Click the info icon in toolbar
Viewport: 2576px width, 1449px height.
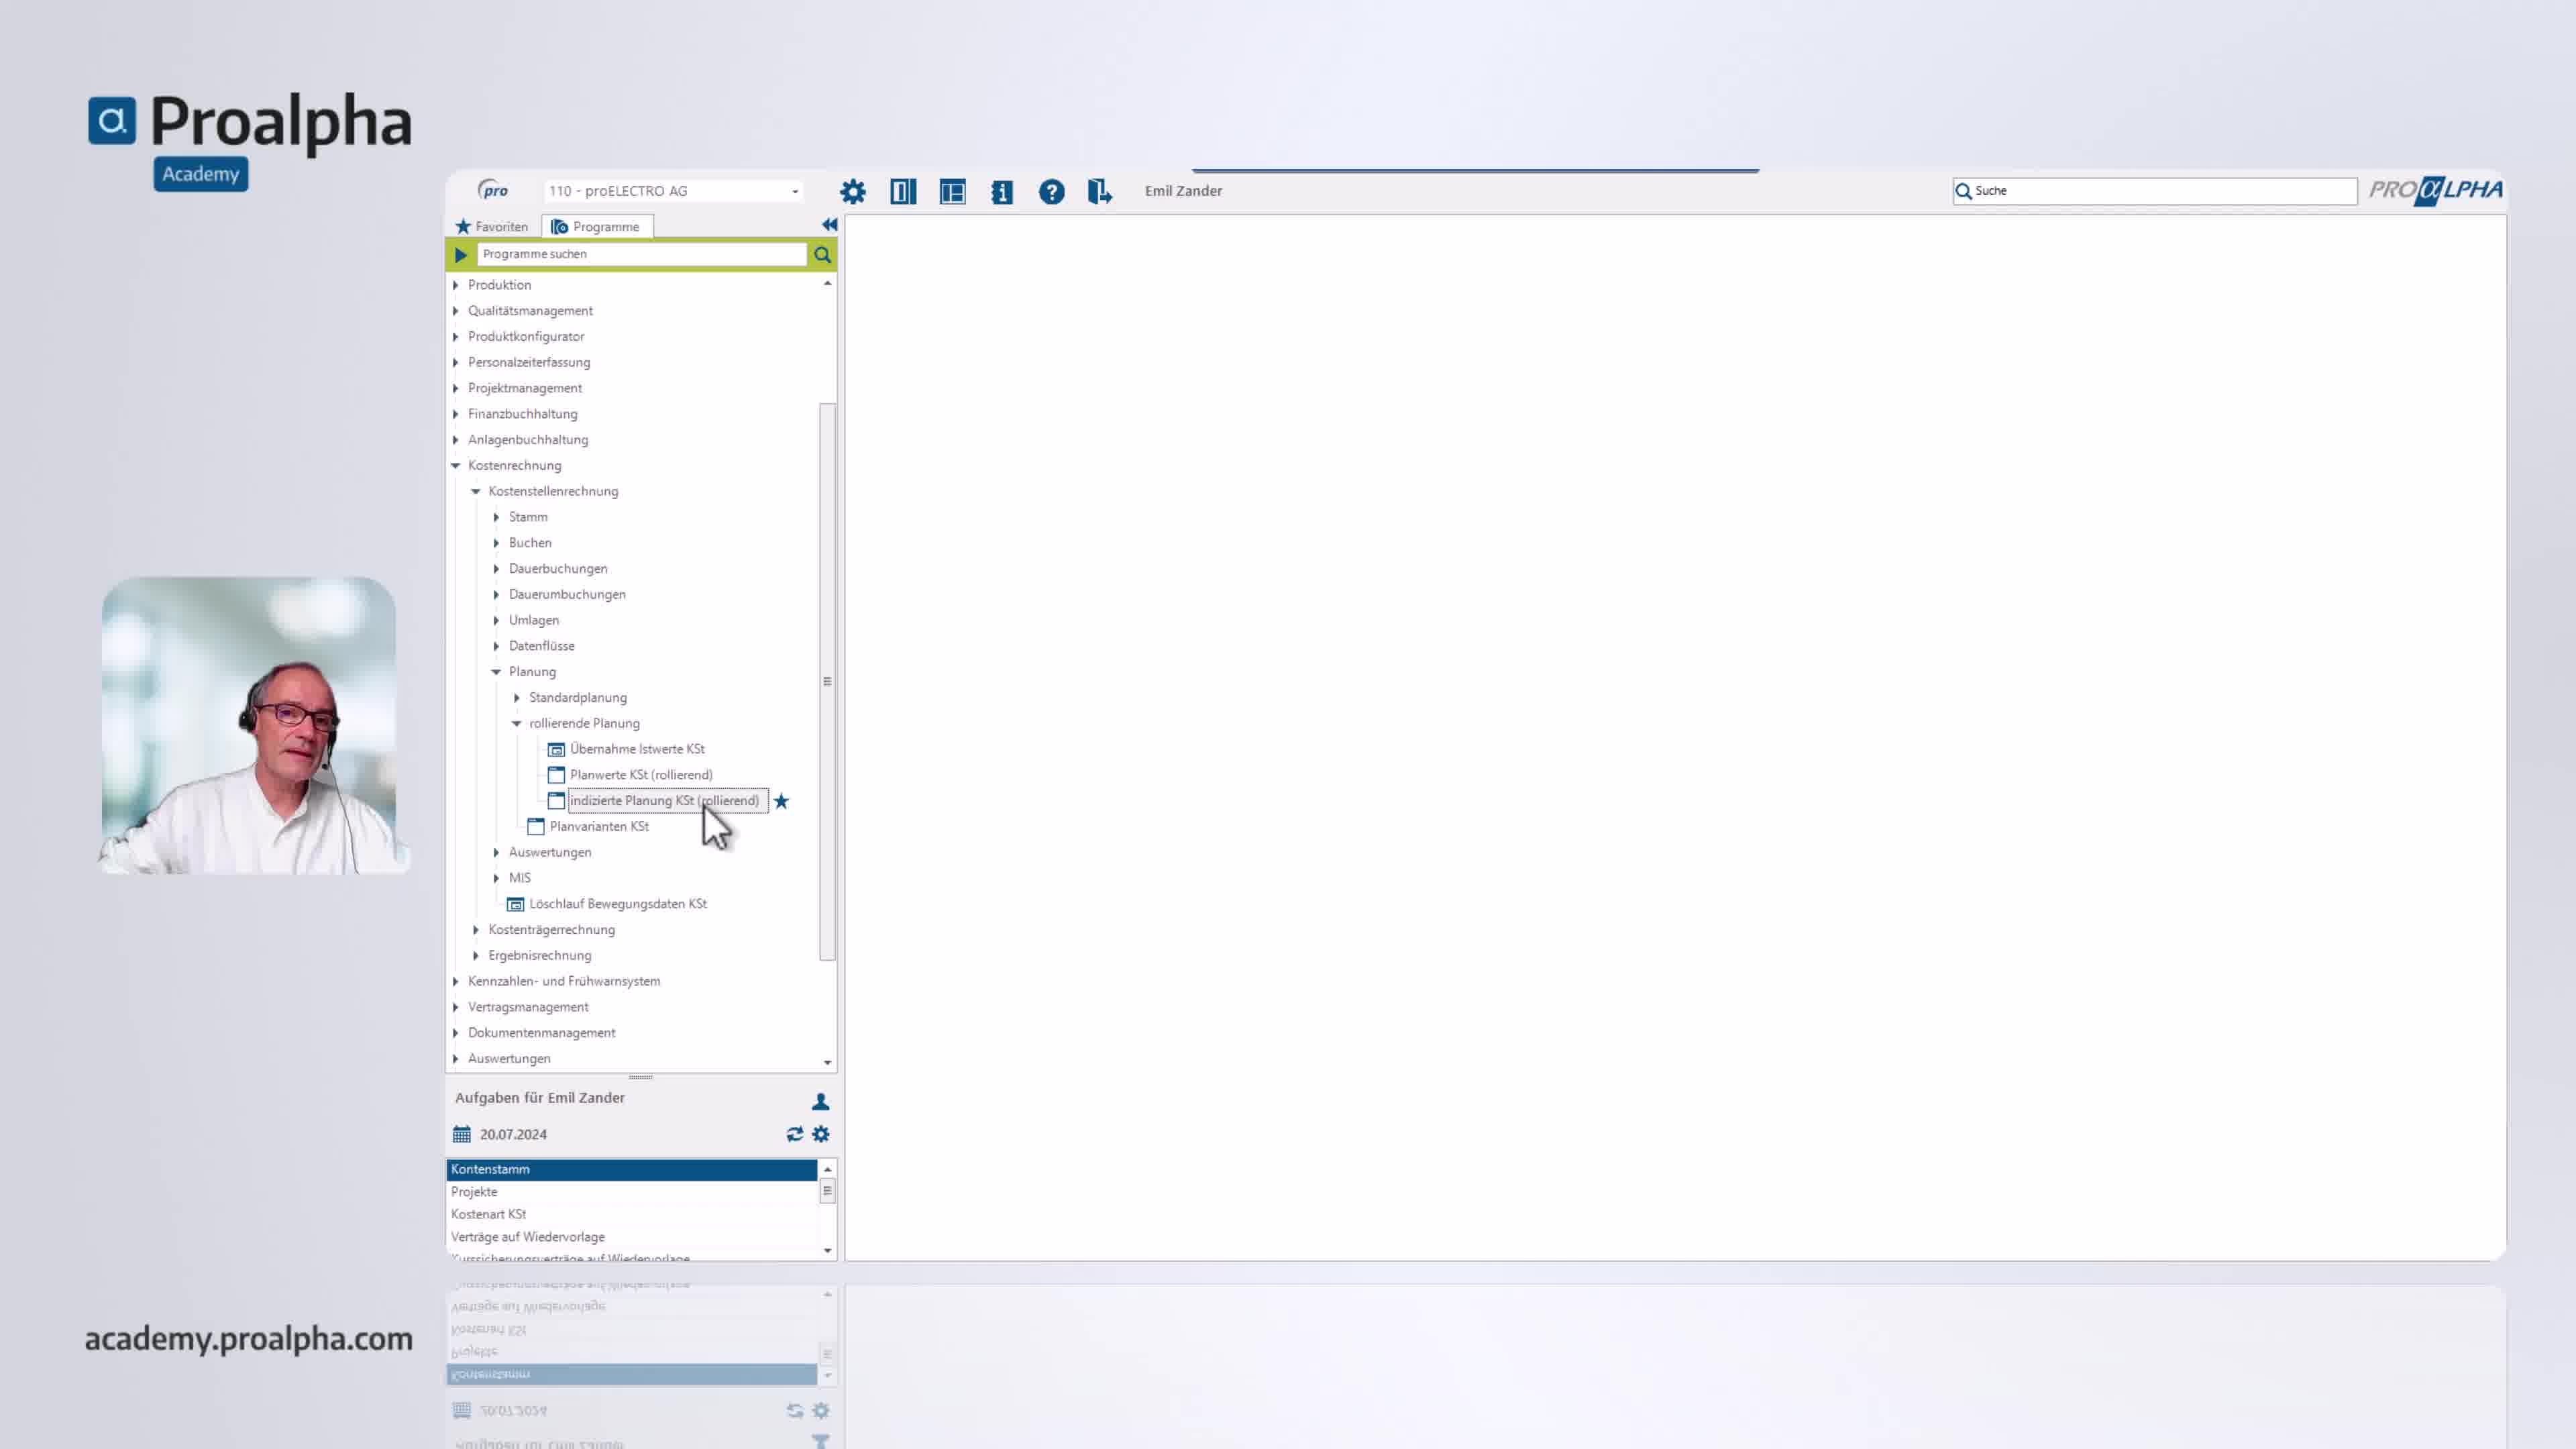click(x=1001, y=191)
